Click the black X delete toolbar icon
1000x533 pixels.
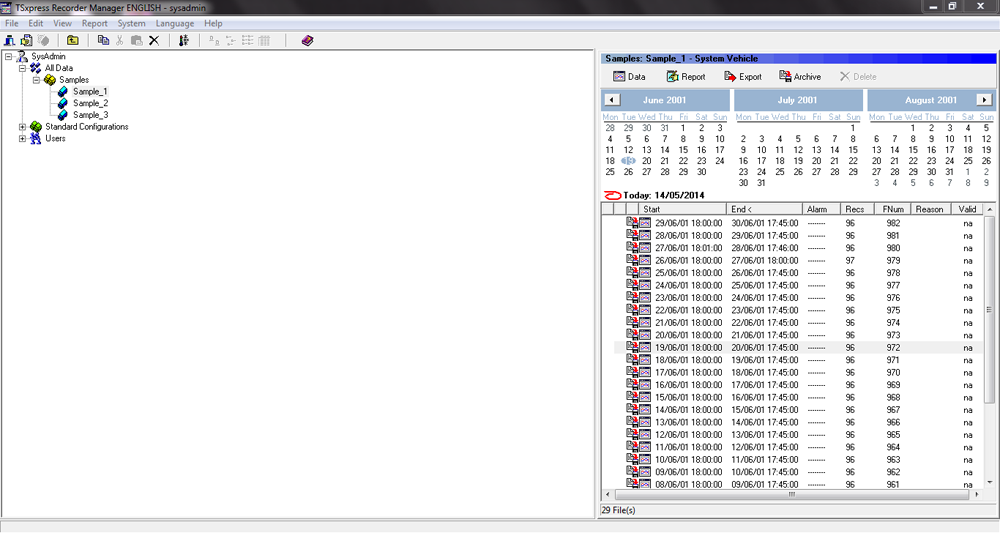point(154,40)
